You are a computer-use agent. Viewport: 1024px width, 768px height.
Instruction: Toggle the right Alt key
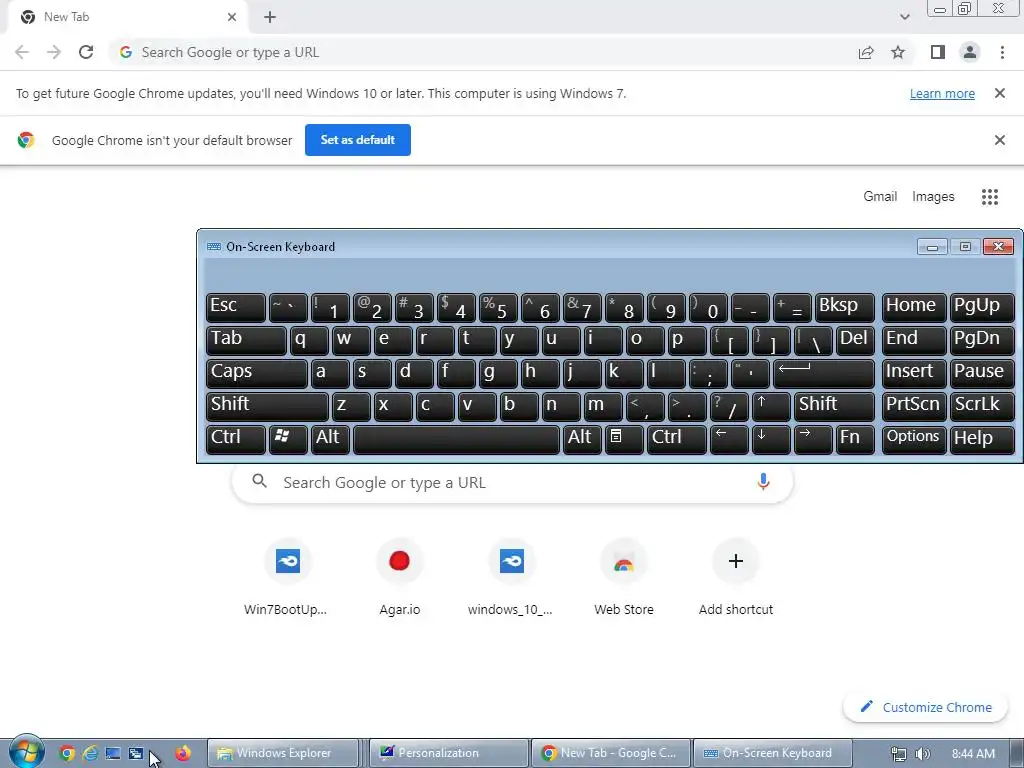click(x=582, y=438)
